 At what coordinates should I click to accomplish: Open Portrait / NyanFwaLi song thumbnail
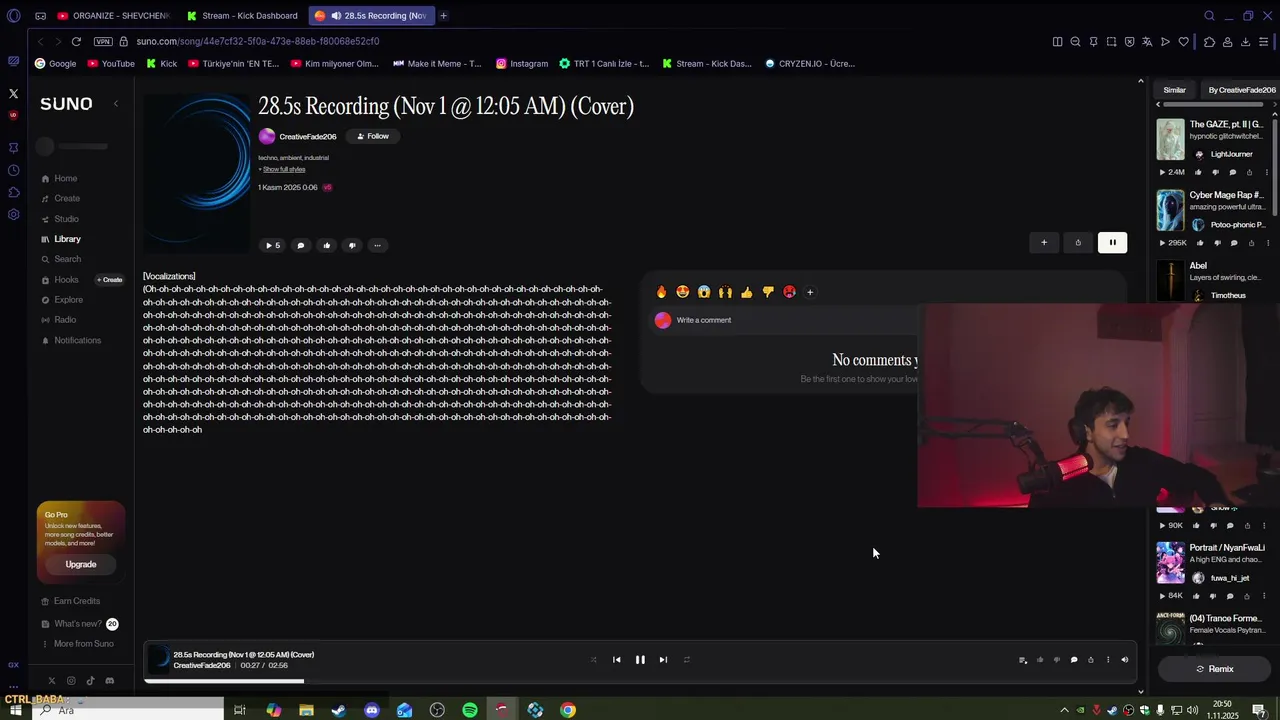click(x=1170, y=563)
